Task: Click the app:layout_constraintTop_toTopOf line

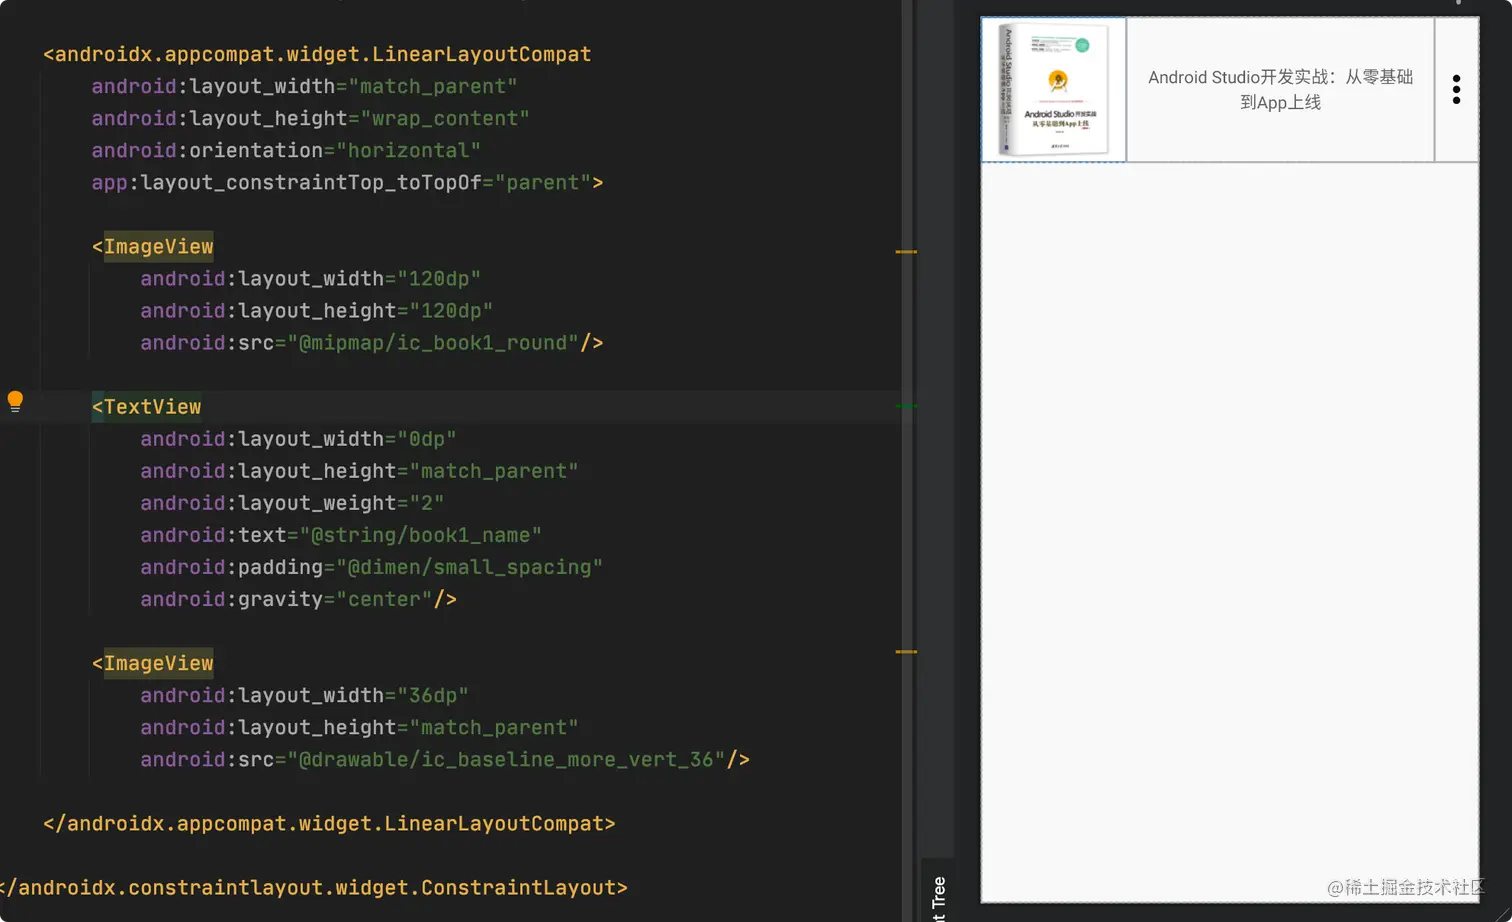Action: (347, 182)
